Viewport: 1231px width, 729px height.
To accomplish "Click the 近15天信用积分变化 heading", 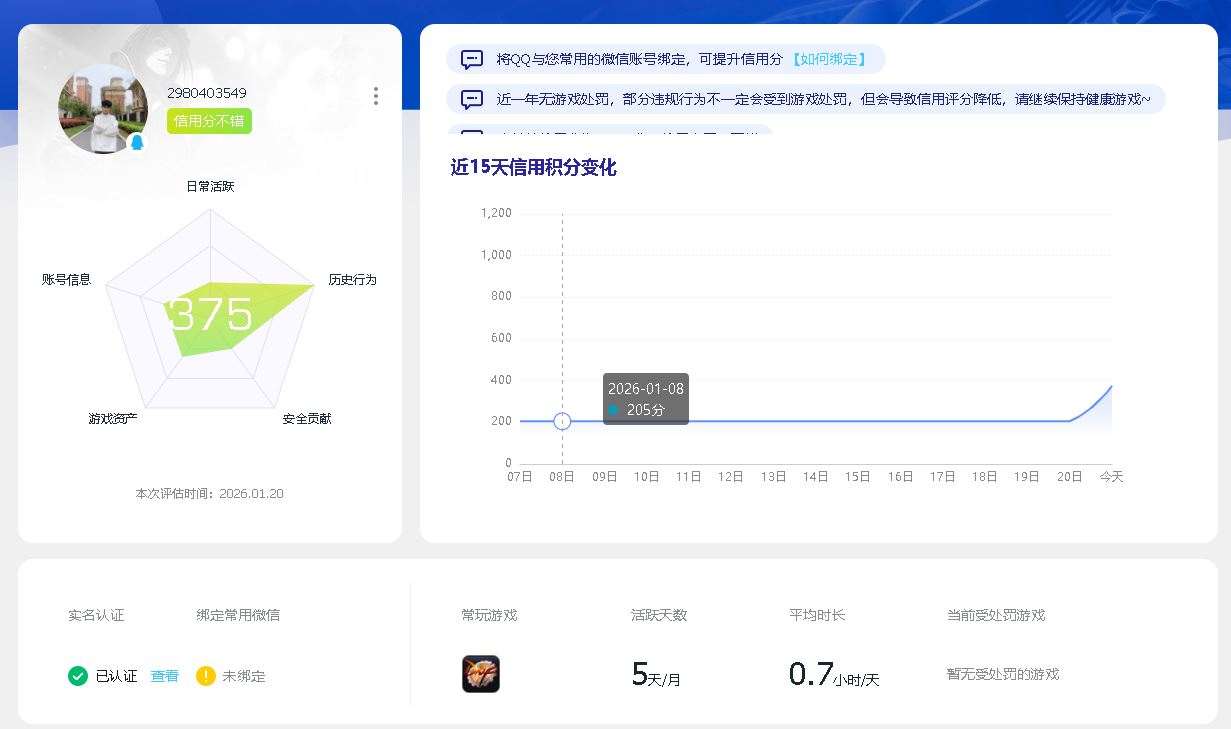I will coord(533,168).
